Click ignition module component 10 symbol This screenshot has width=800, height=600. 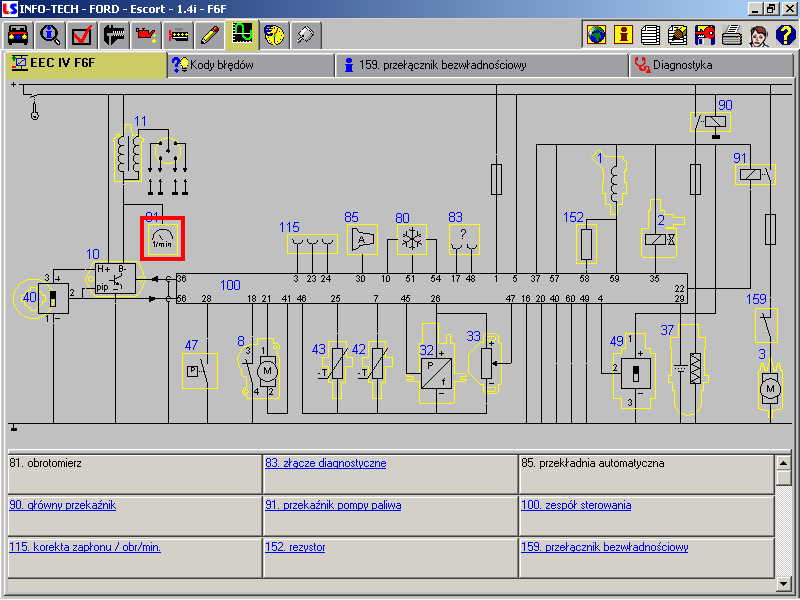[115, 278]
